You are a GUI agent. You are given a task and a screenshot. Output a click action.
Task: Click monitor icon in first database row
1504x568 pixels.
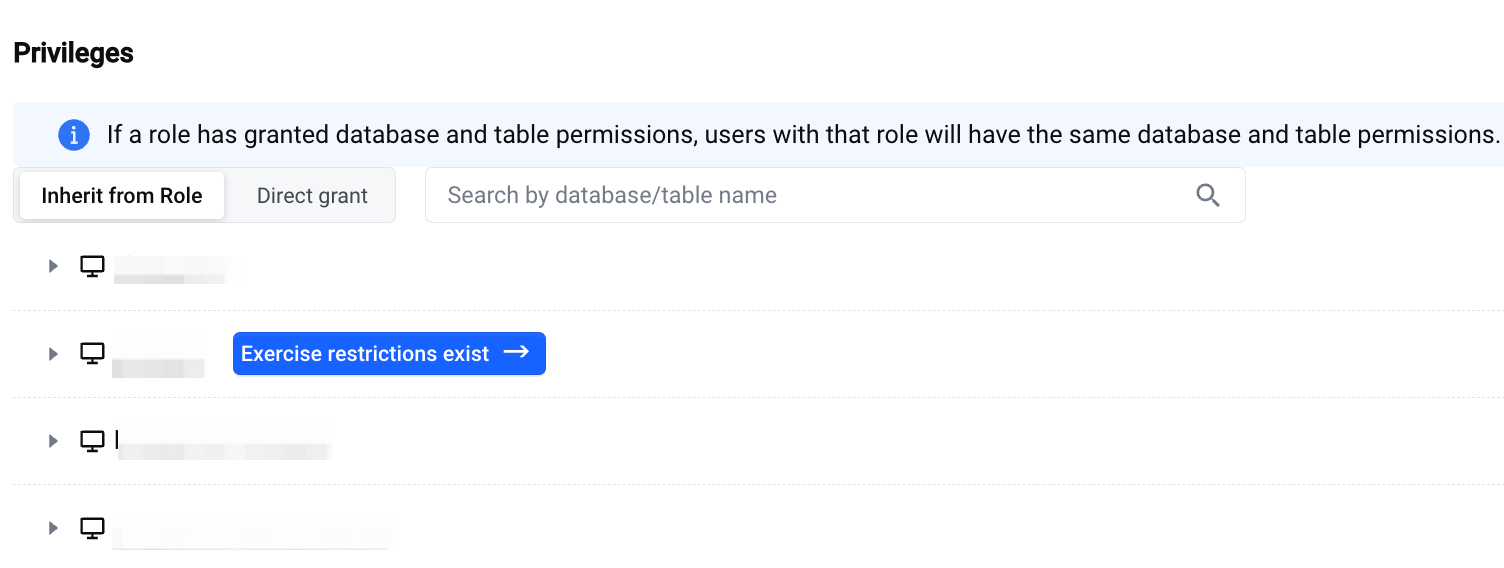click(92, 266)
